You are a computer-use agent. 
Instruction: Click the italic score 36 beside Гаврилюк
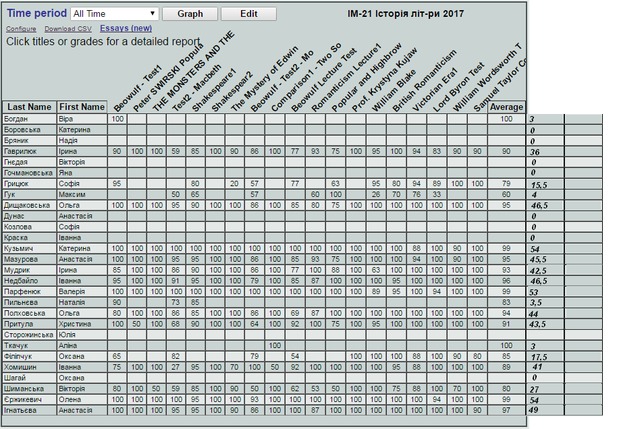[x=535, y=152]
